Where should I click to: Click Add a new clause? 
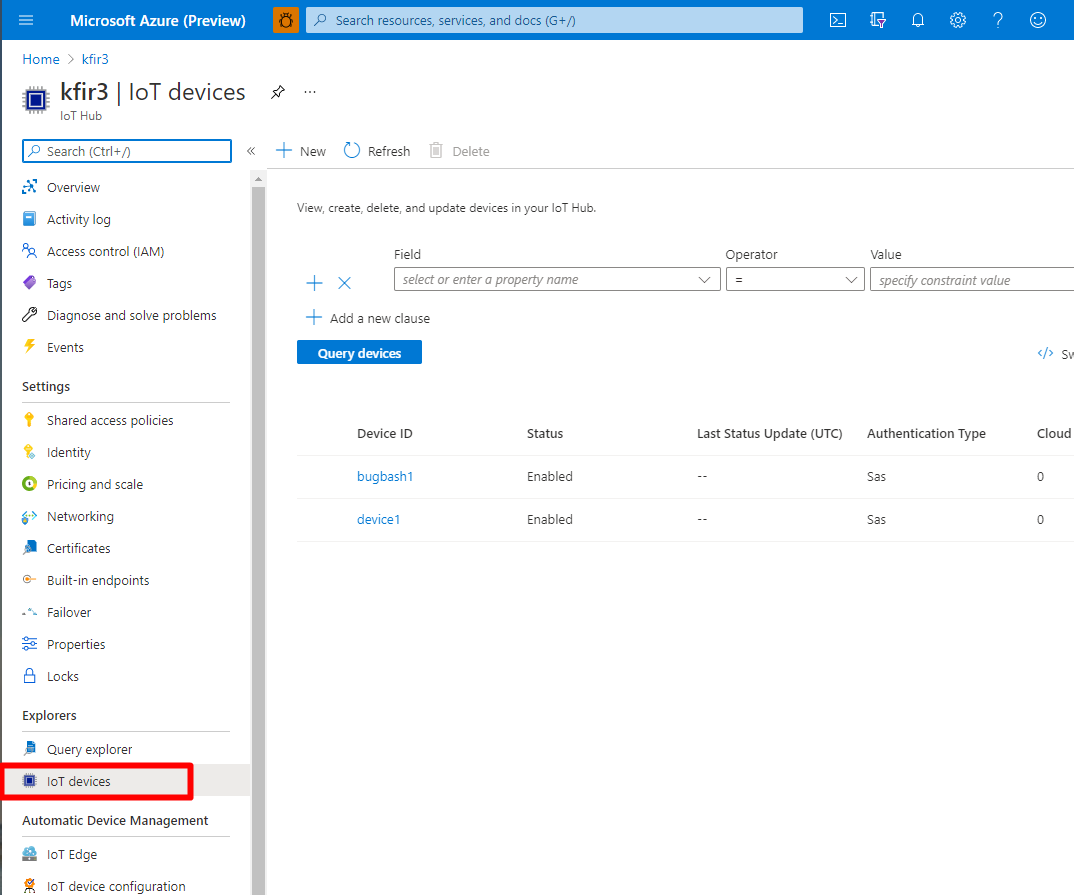tap(368, 318)
